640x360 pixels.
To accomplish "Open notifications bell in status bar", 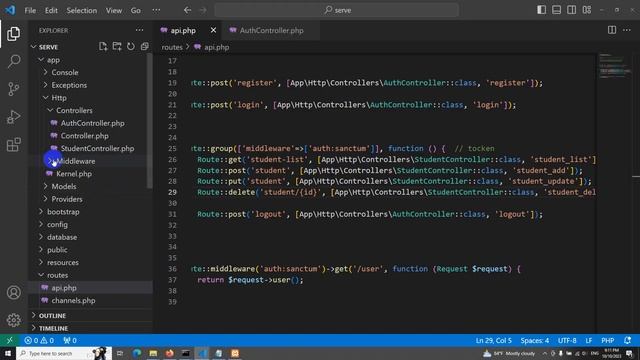I will [x=627, y=340].
